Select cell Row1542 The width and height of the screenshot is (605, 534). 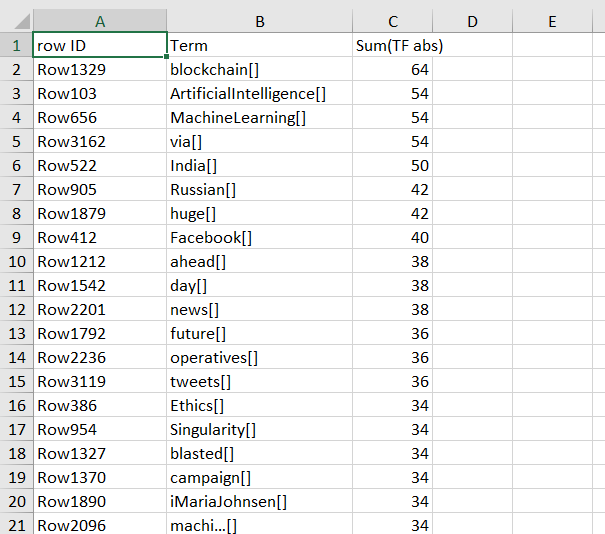(100, 286)
